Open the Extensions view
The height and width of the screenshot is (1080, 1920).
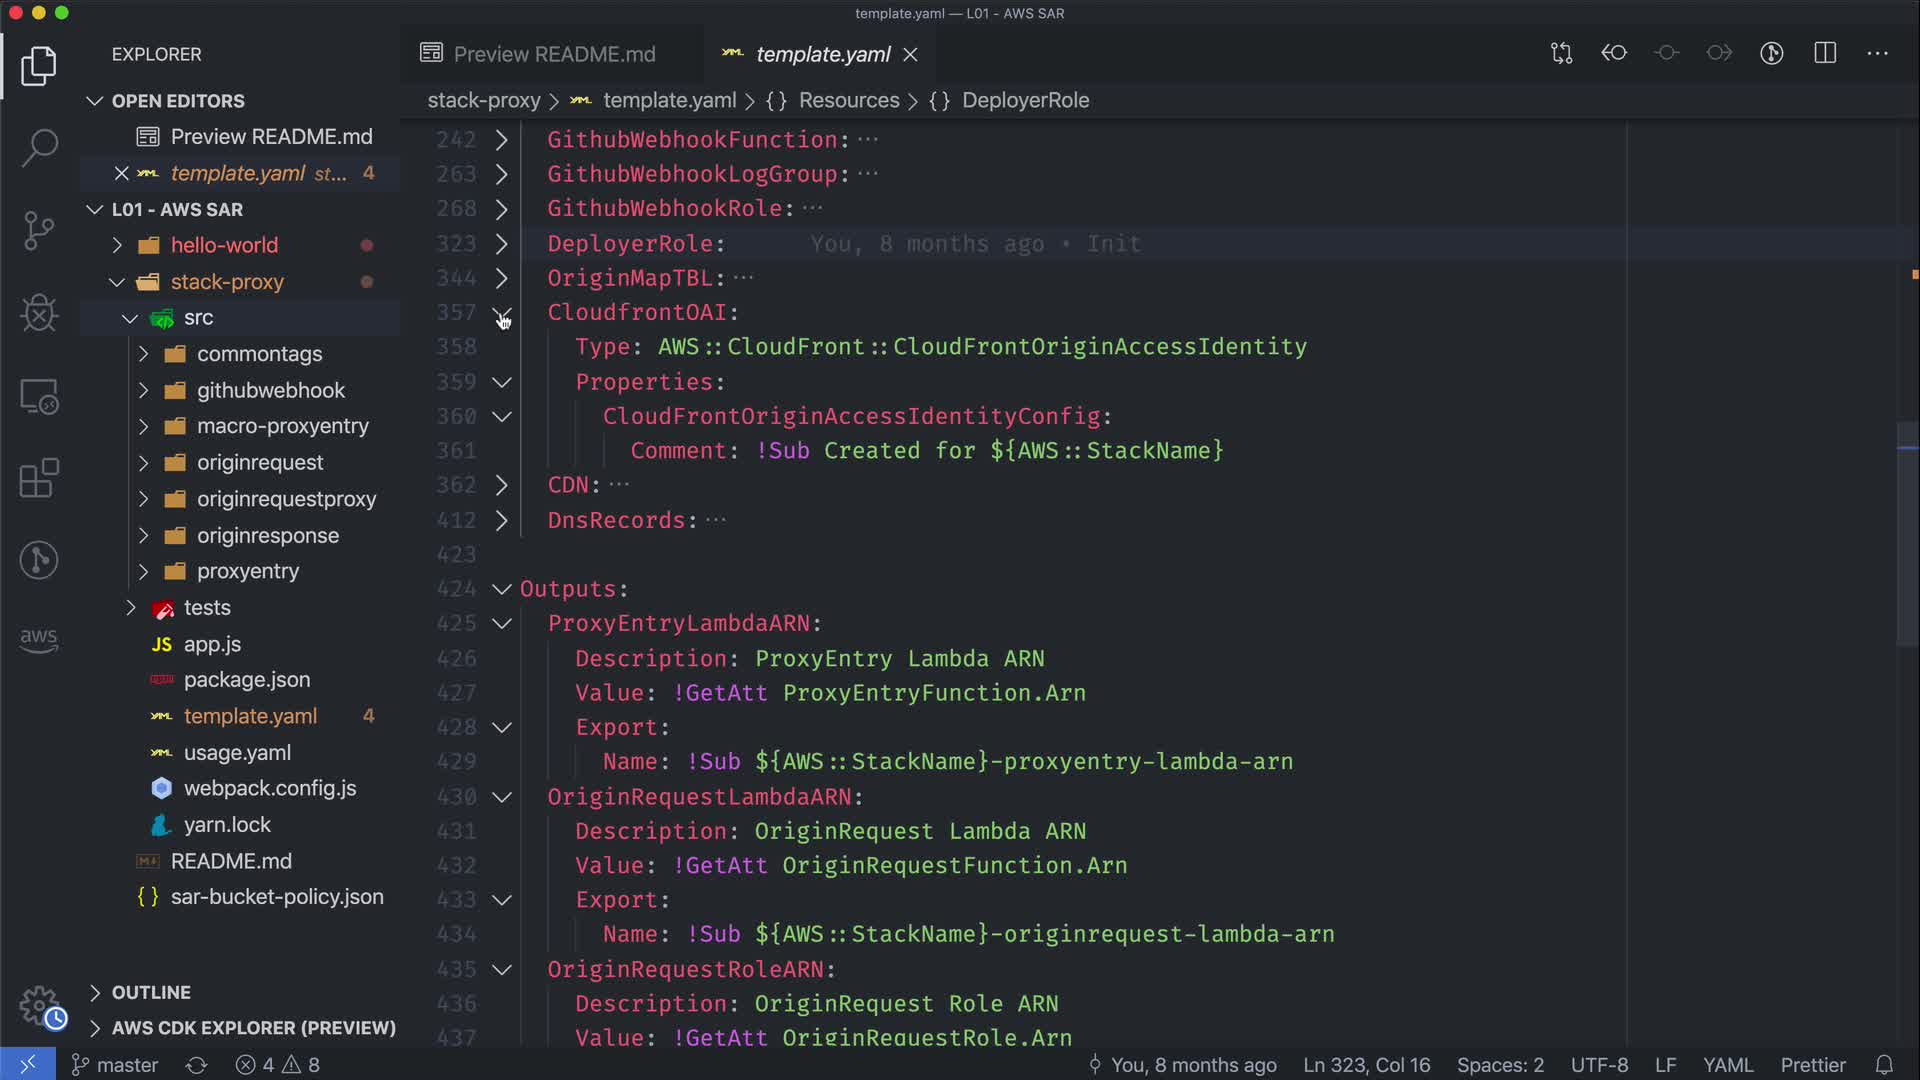click(39, 478)
